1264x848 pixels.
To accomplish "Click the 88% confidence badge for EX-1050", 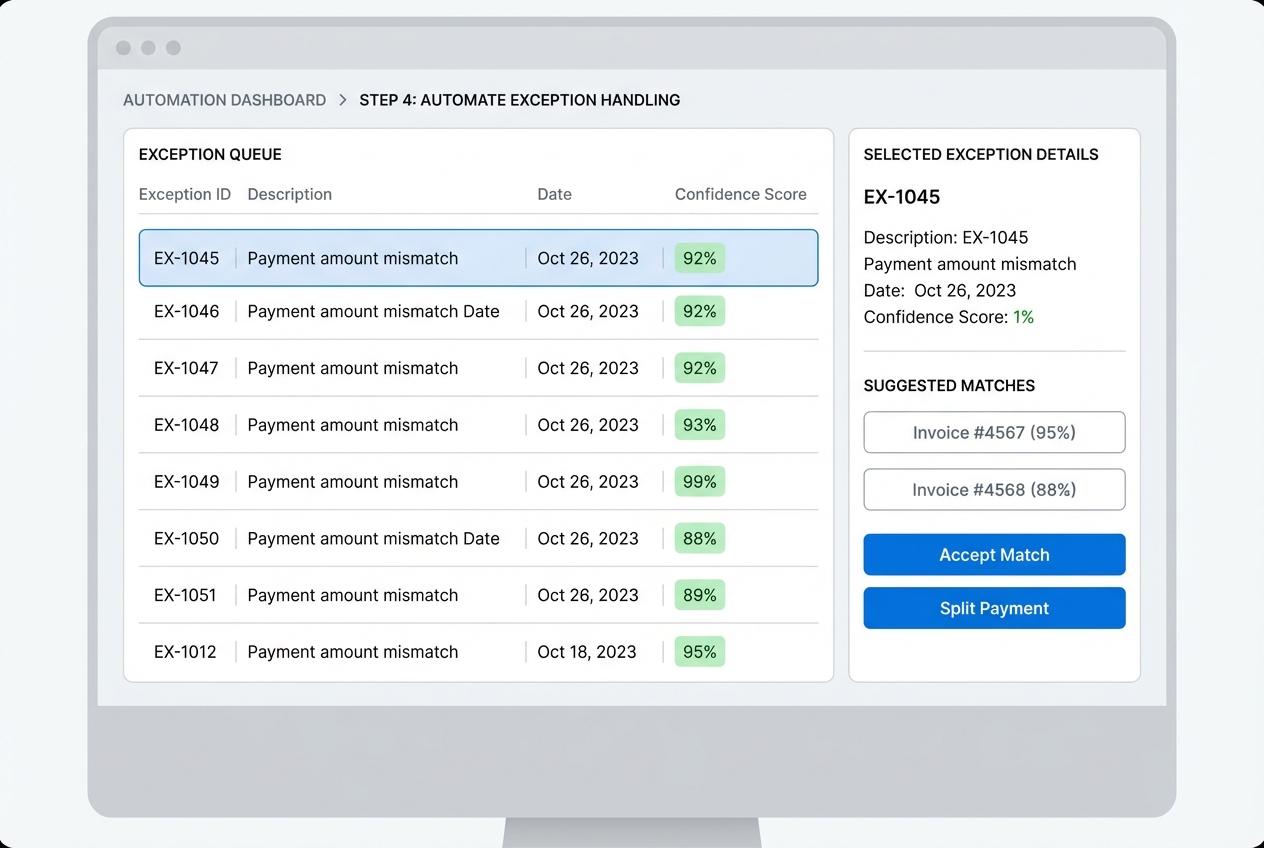I will pos(699,538).
